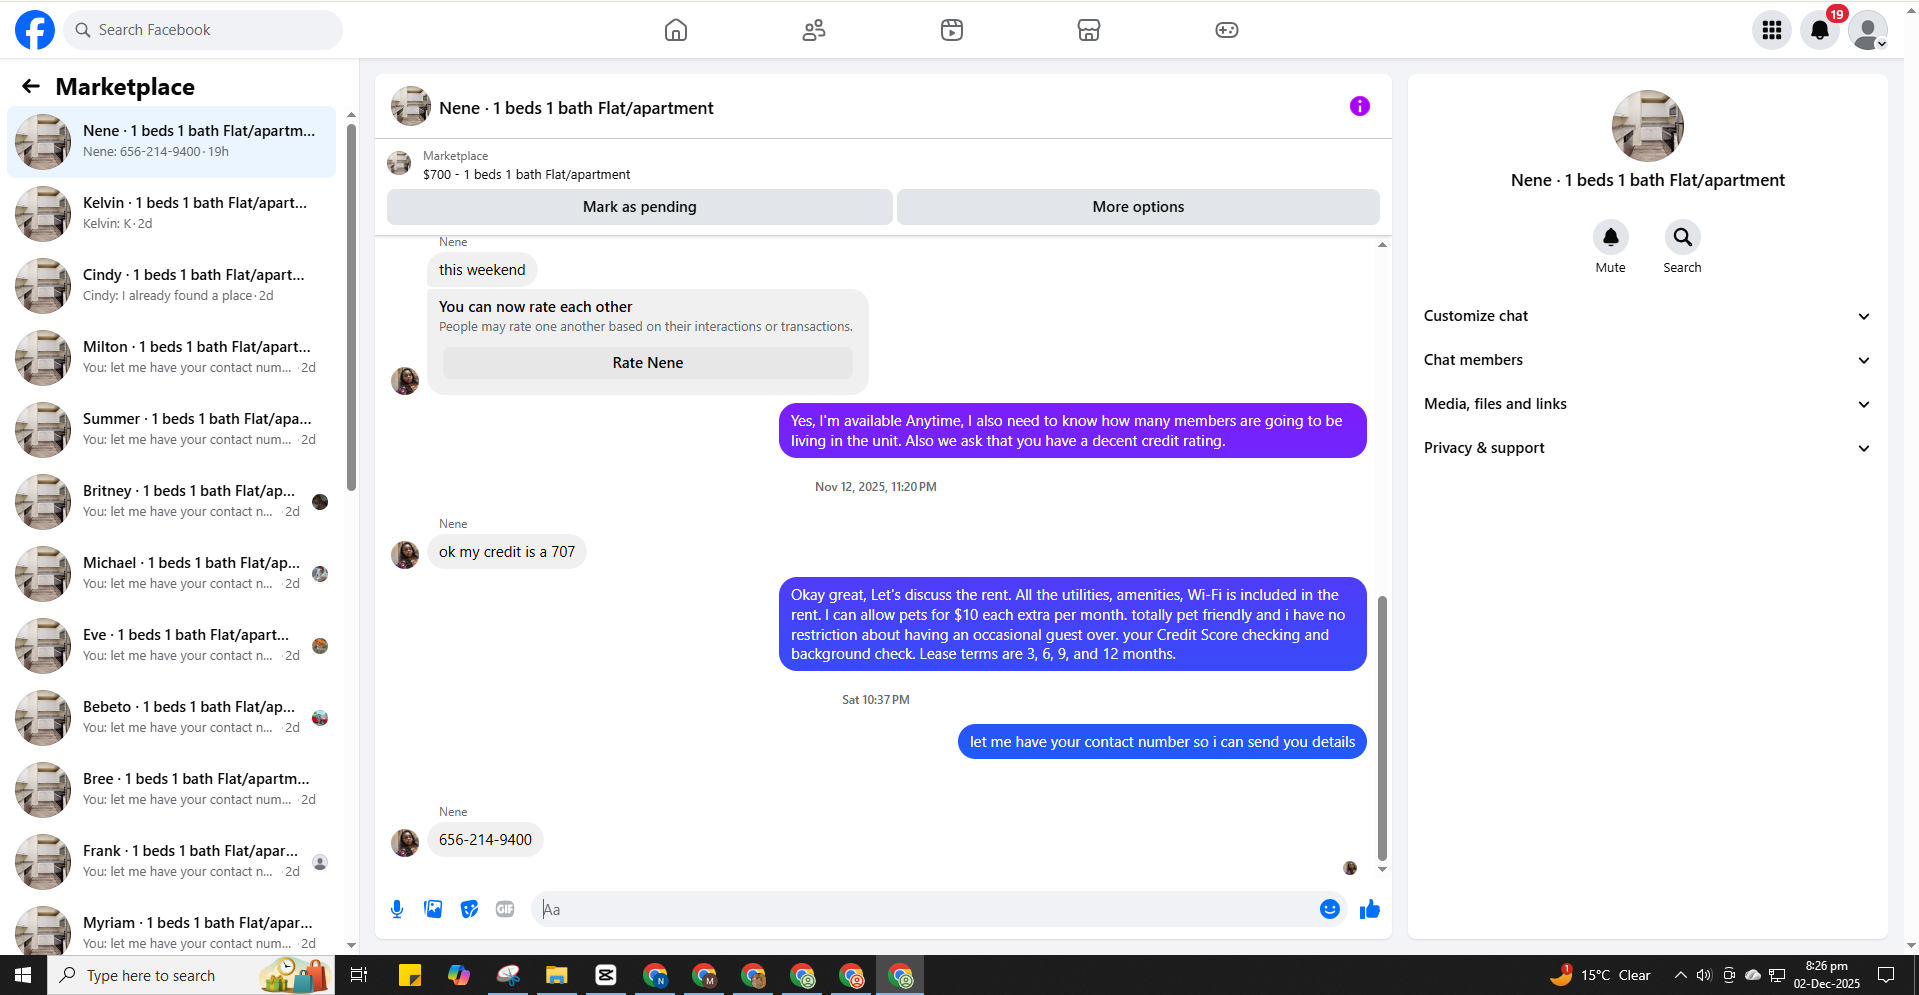Open the Sticky Notes taskbar icon

tap(410, 975)
